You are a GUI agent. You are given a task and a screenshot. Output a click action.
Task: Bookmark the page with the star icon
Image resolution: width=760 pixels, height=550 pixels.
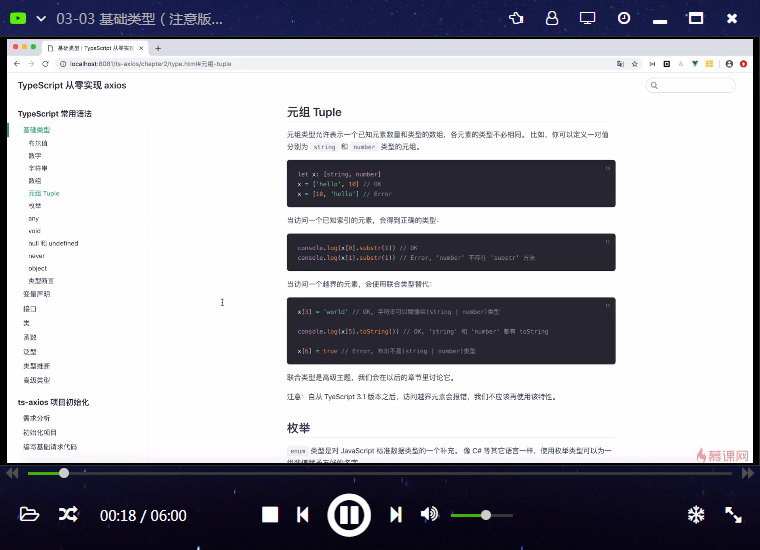point(634,63)
